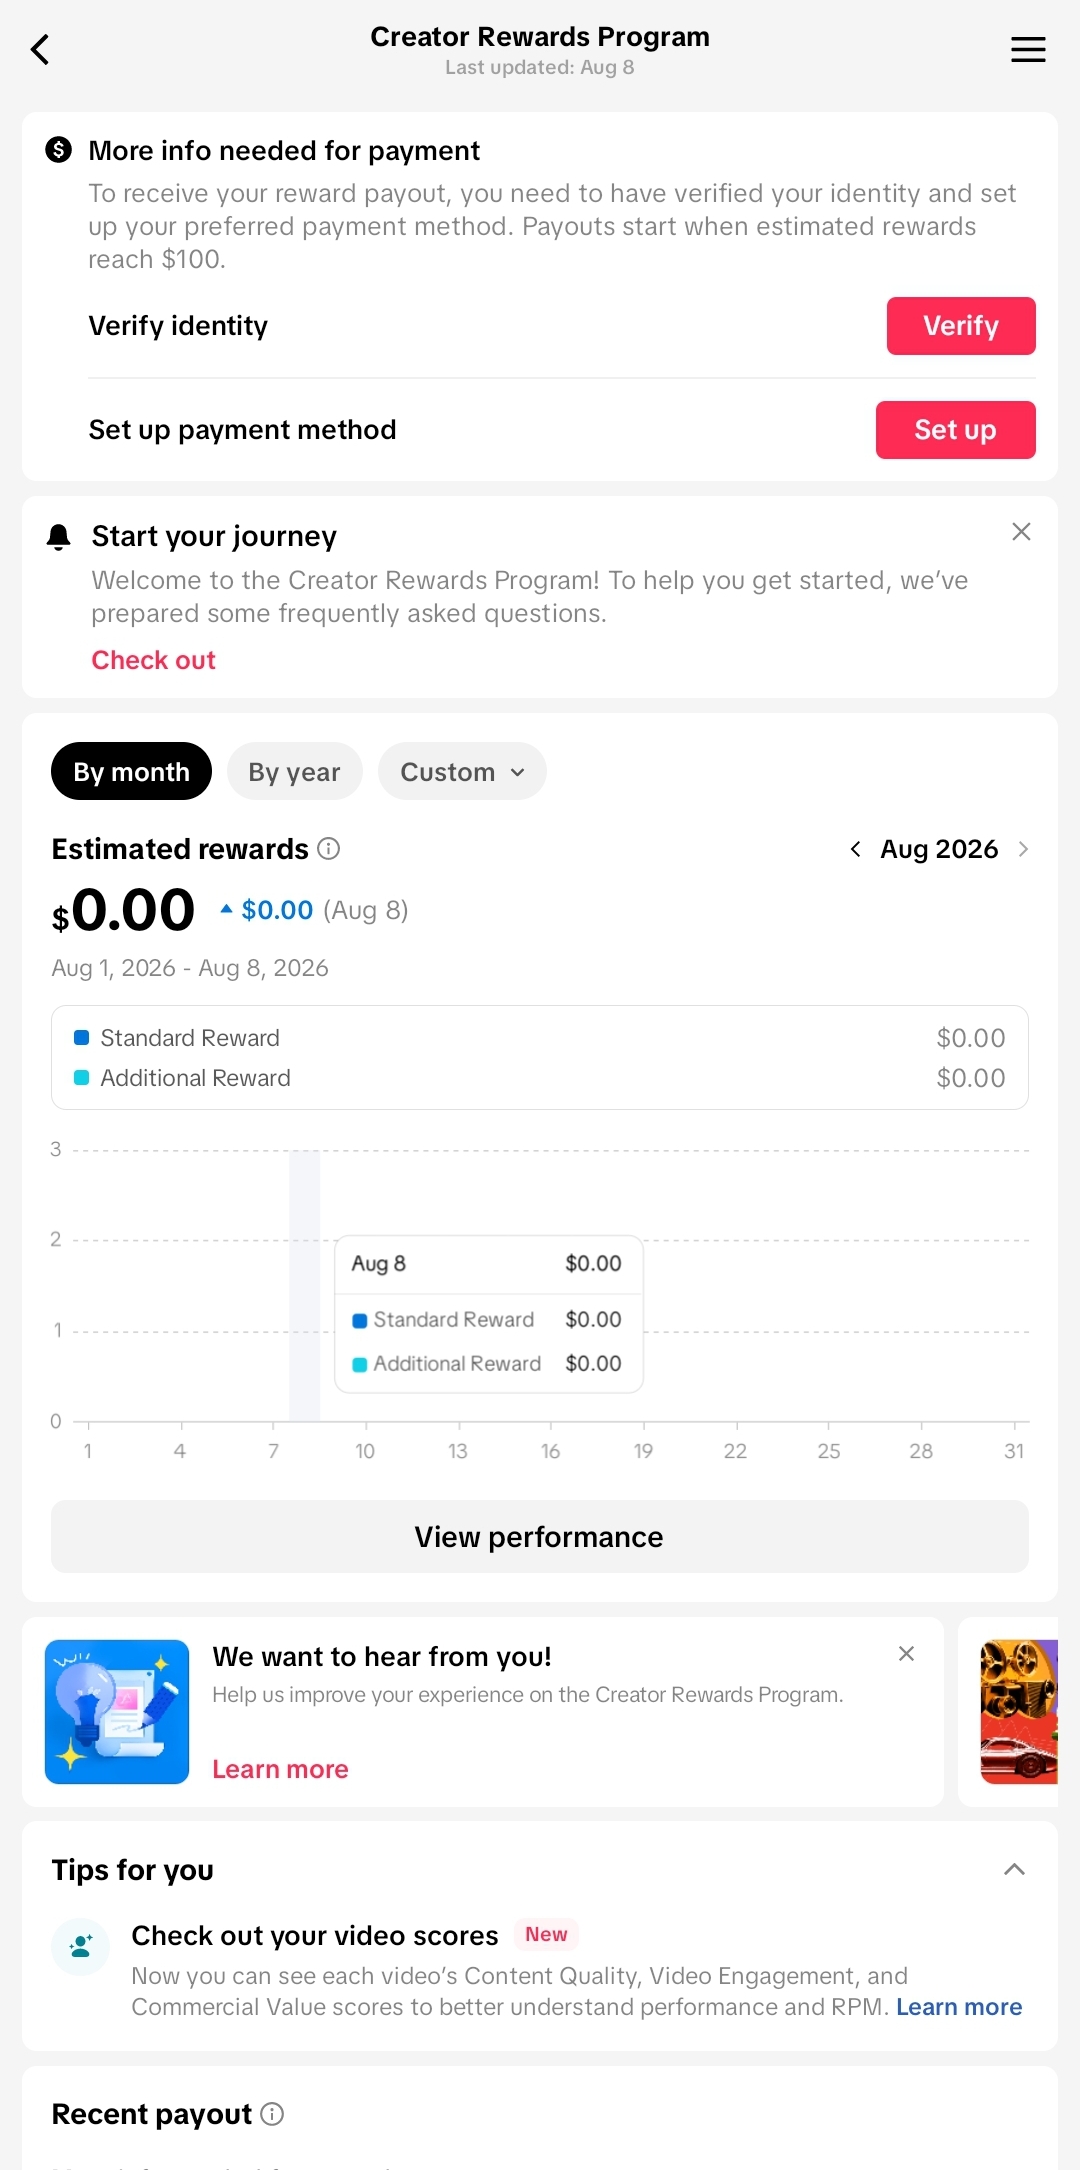The height and width of the screenshot is (2170, 1080).
Task: Tap the video scores tip icon
Action: [80, 1946]
